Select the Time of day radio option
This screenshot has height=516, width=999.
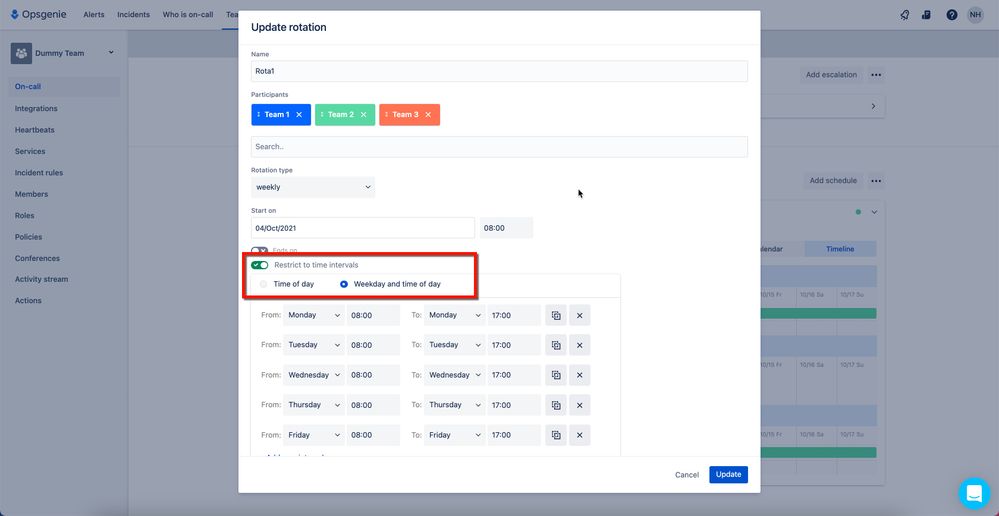pos(264,284)
